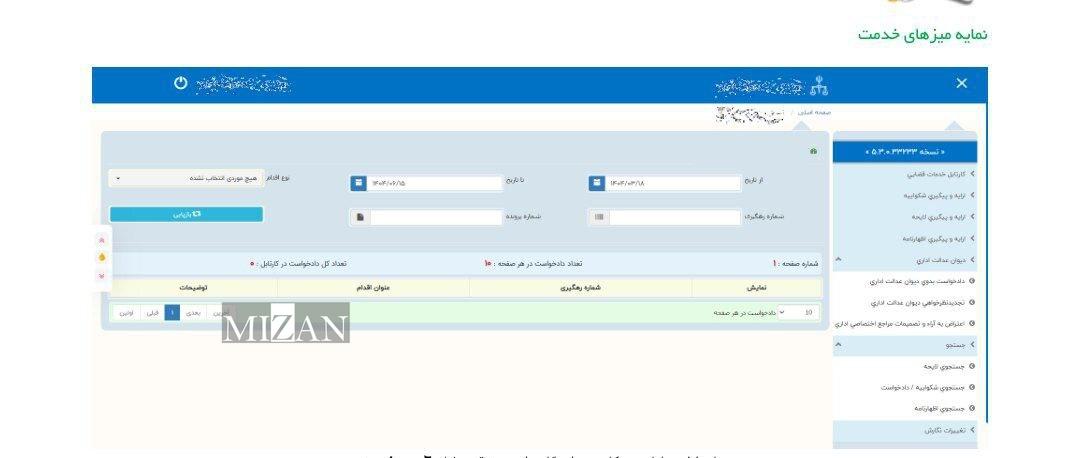Close the sidebar with the X icon
This screenshot has height=458, width=1080.
961,84
